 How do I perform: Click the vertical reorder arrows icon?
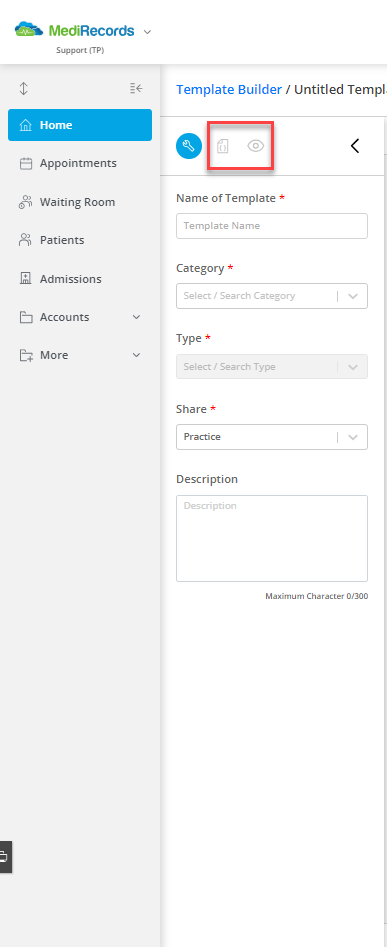point(24,89)
